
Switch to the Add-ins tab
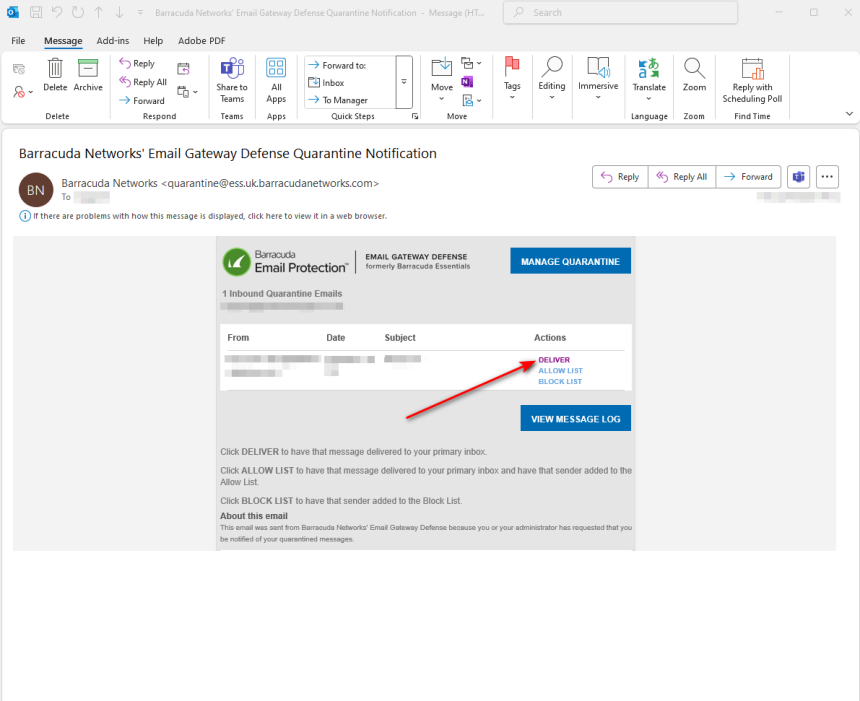coord(112,41)
